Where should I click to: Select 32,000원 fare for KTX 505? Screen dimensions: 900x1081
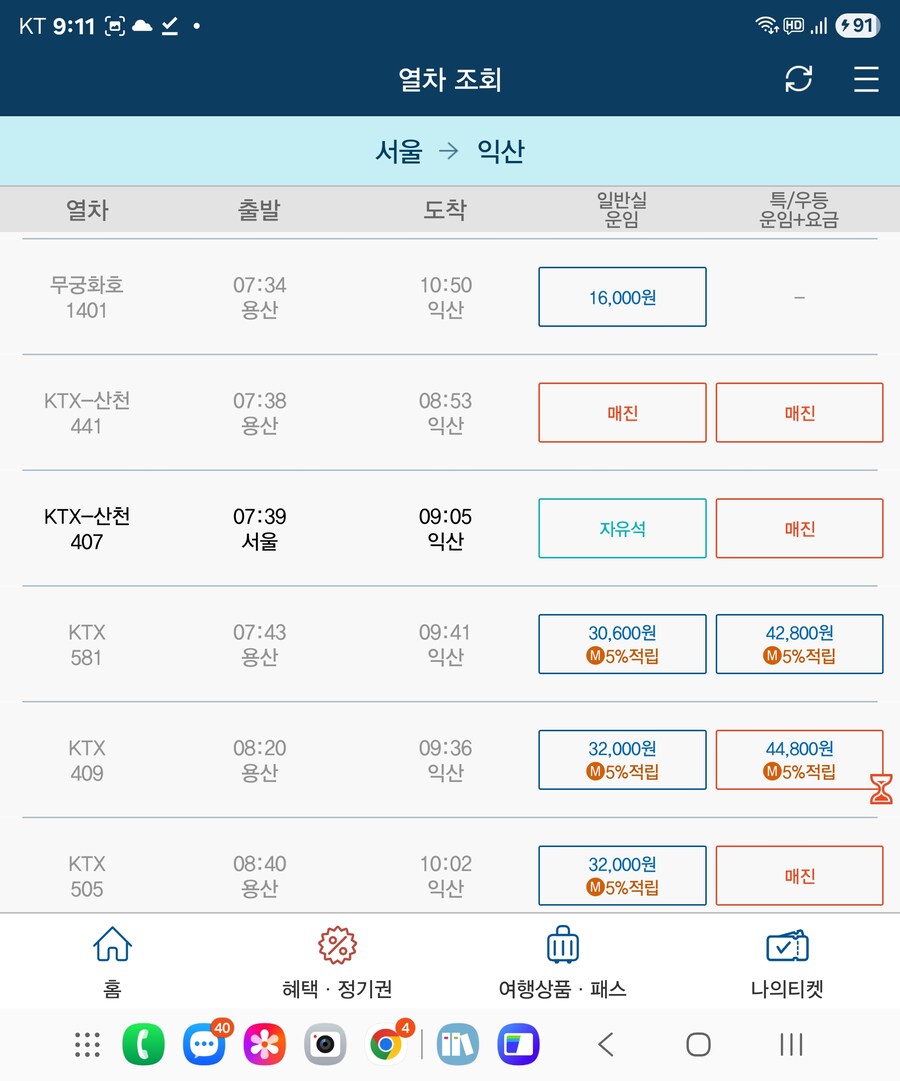pyautogui.click(x=622, y=876)
